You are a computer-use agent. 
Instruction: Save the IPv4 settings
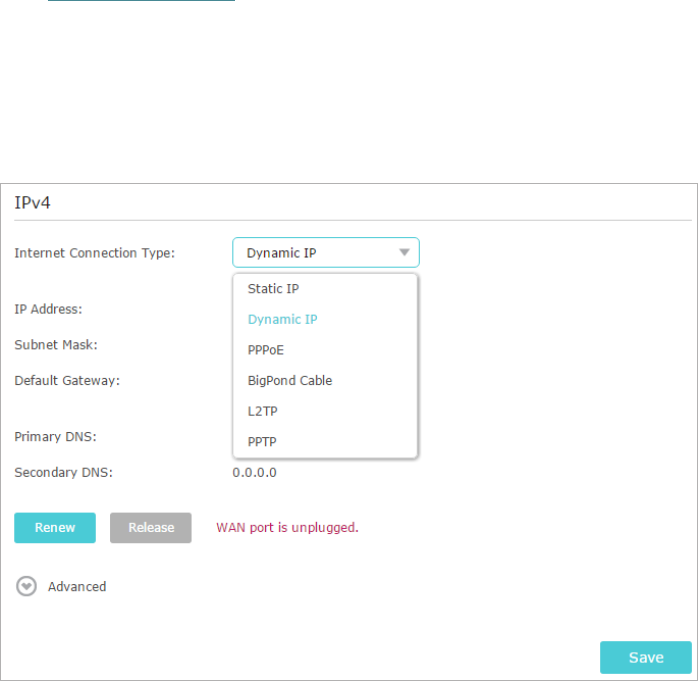tap(645, 657)
